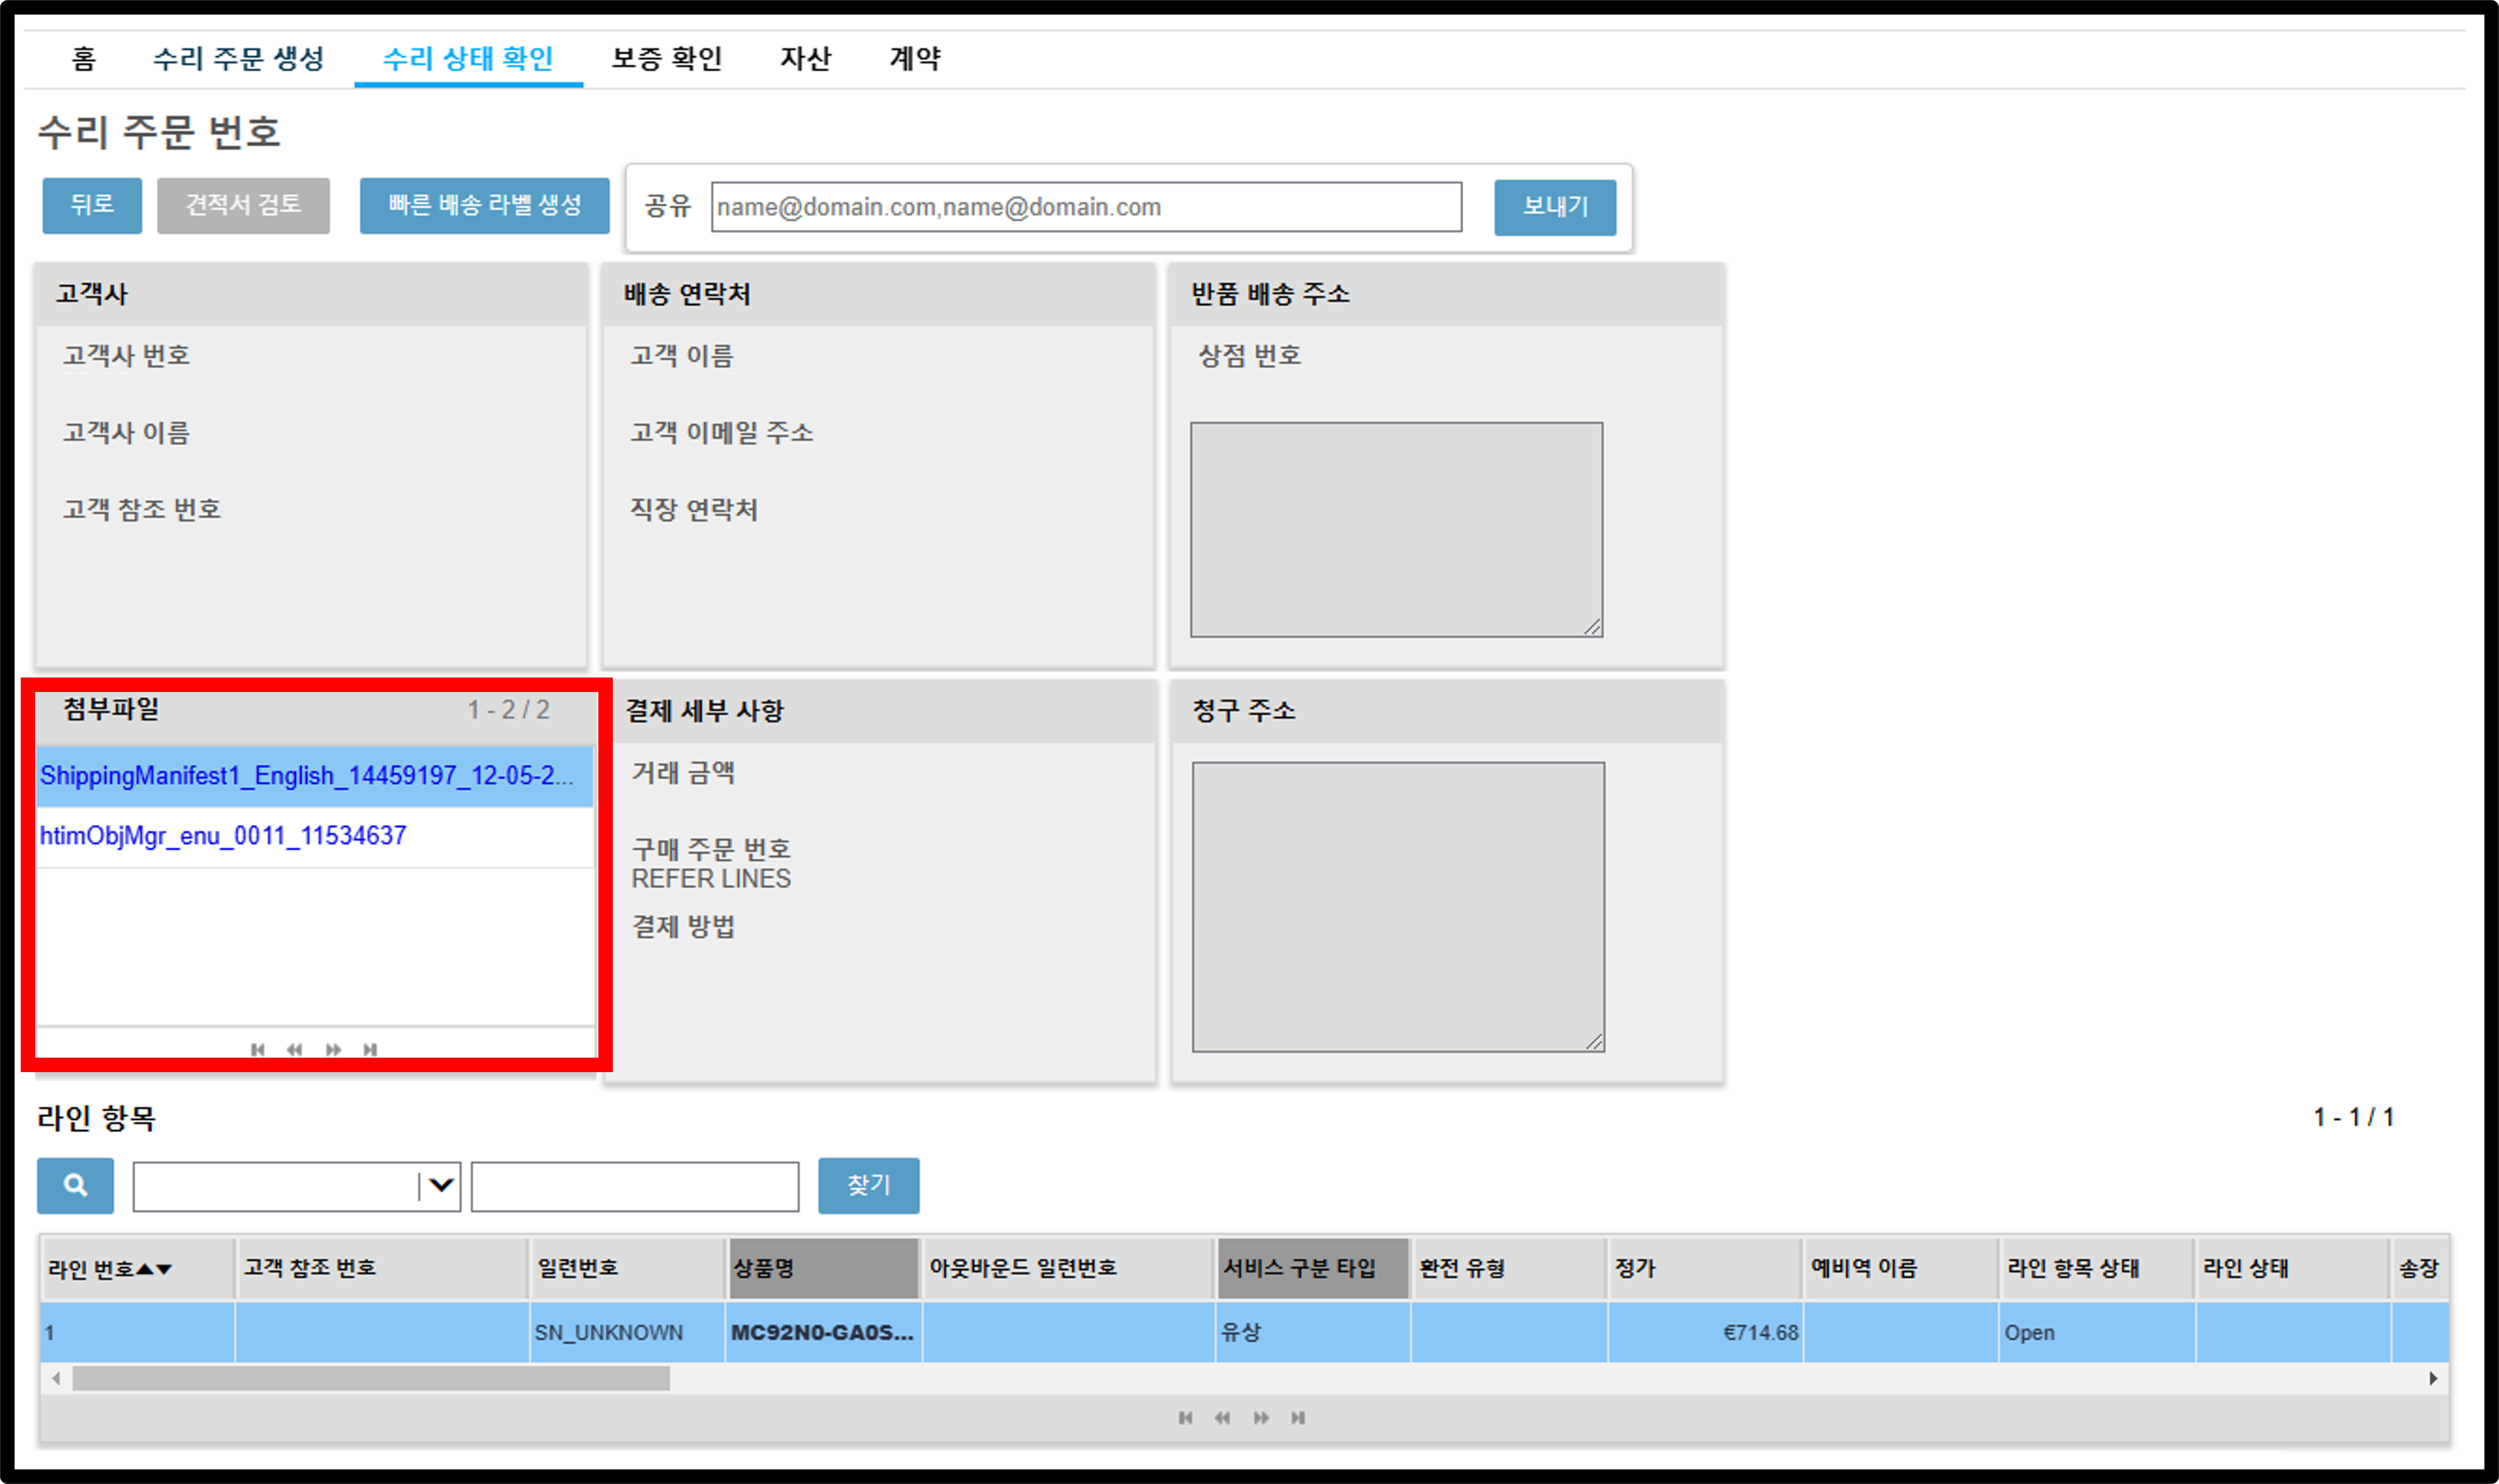Go to previous page of attachments list
The height and width of the screenshot is (1484, 2499).
[x=294, y=1049]
